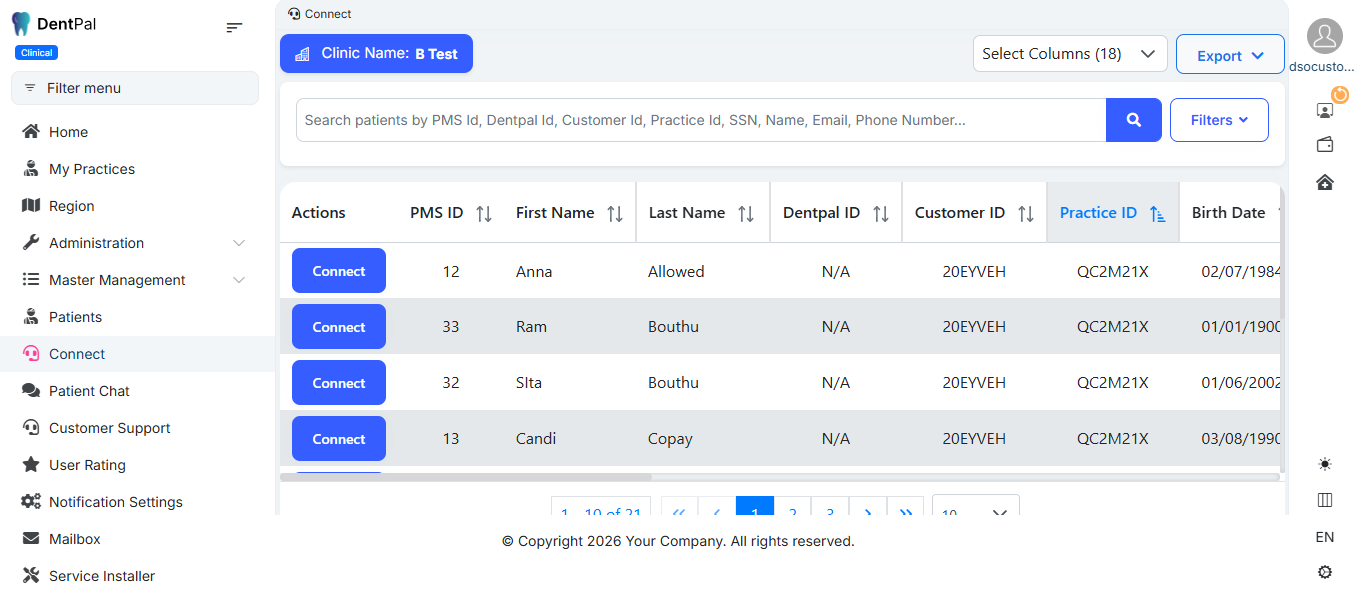Viewport: 1361px width, 599px height.
Task: Toggle Practice ID ascending sort
Action: point(1157,213)
